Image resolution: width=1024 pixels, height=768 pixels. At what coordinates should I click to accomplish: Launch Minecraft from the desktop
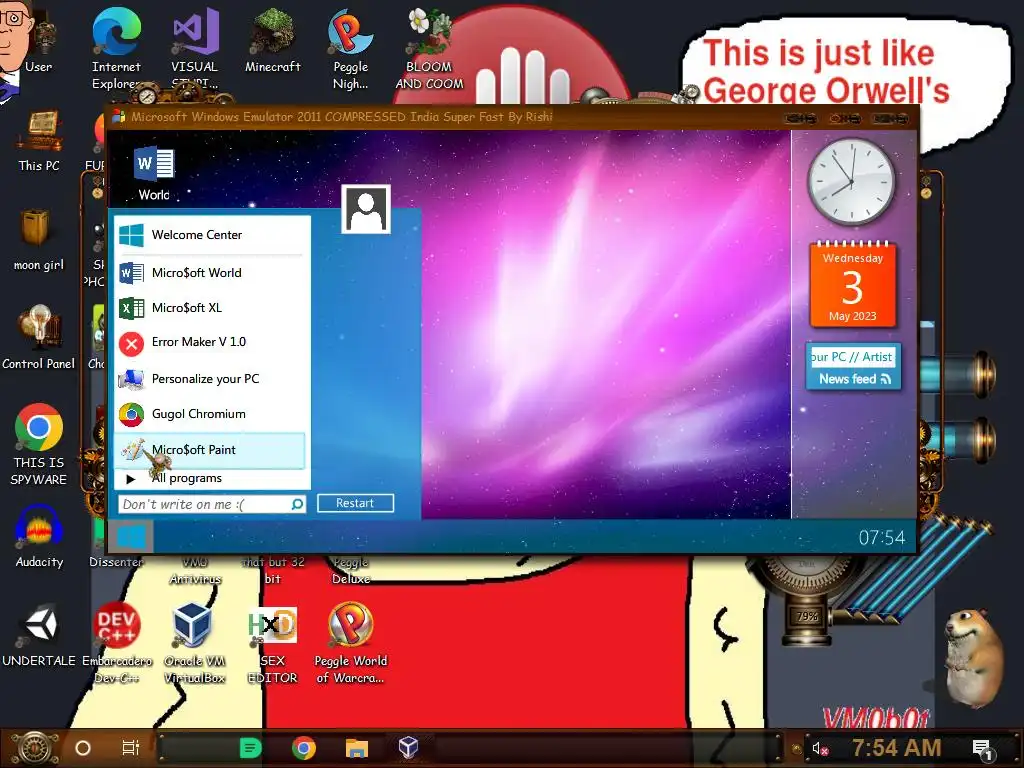[x=272, y=40]
